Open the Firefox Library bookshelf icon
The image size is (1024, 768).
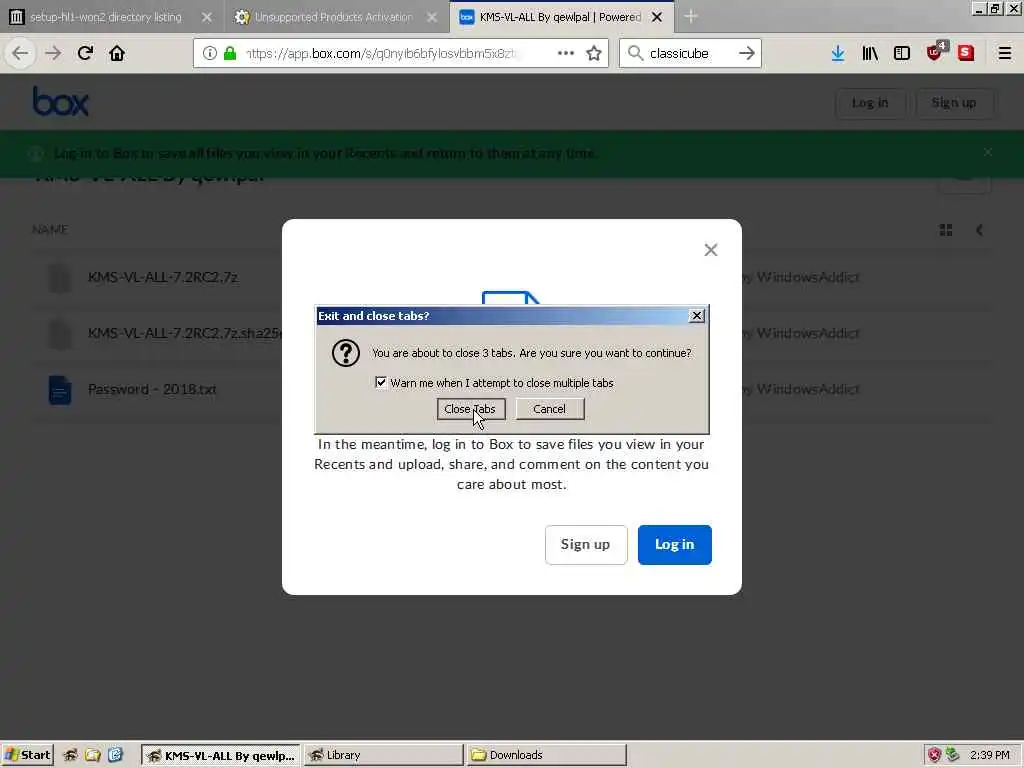pyautogui.click(x=870, y=53)
